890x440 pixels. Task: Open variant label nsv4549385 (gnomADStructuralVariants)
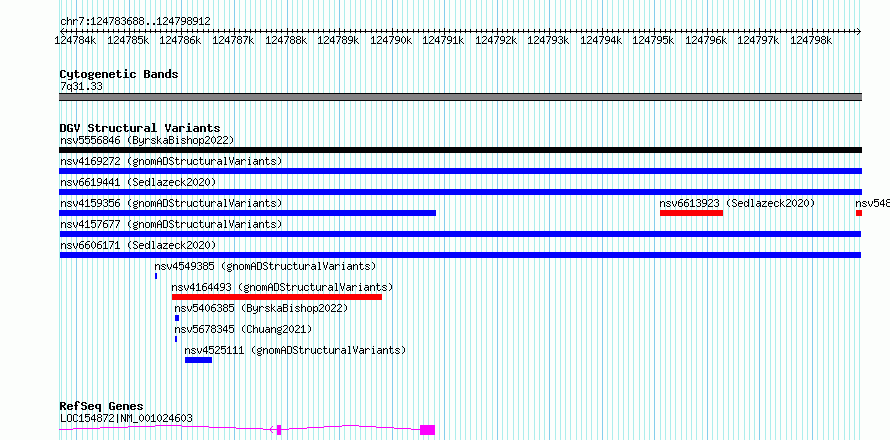(x=265, y=266)
